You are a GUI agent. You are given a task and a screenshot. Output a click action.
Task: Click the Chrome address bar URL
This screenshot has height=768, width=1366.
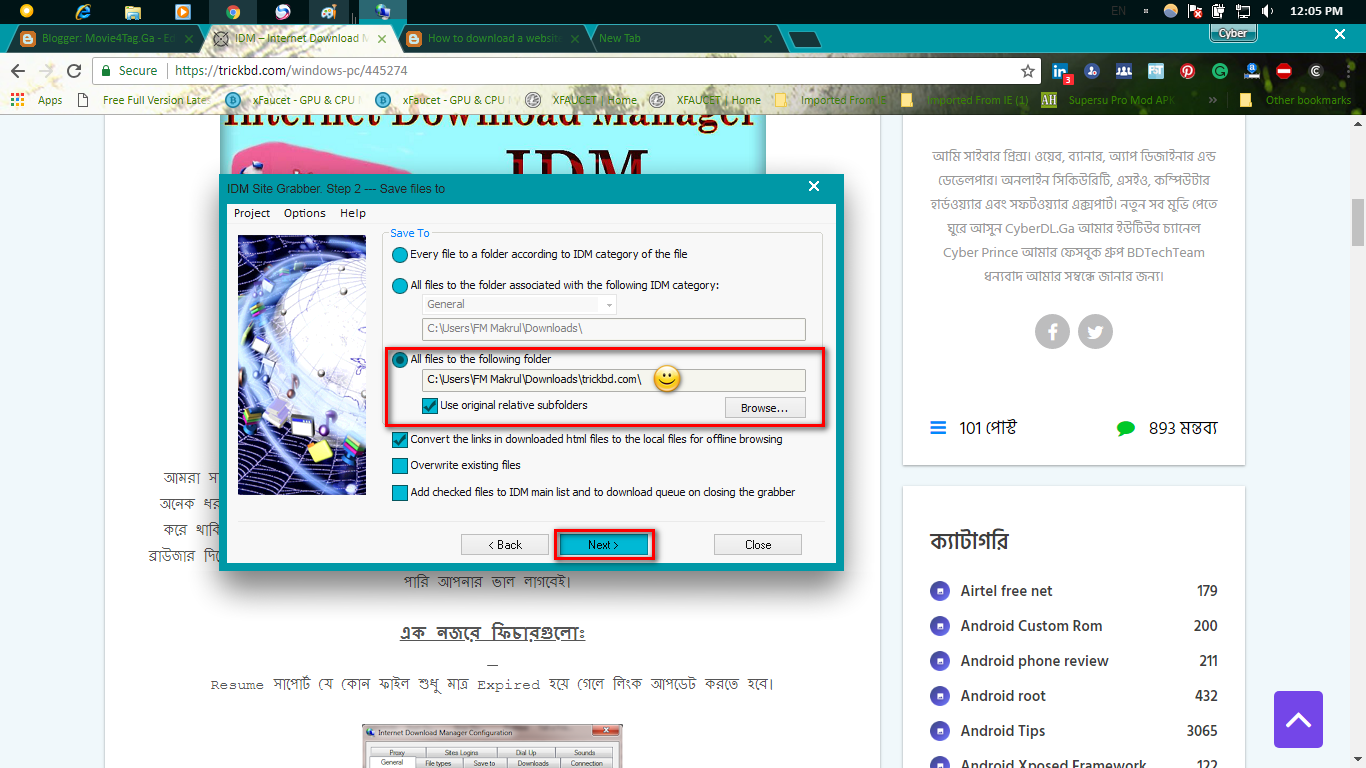(291, 71)
